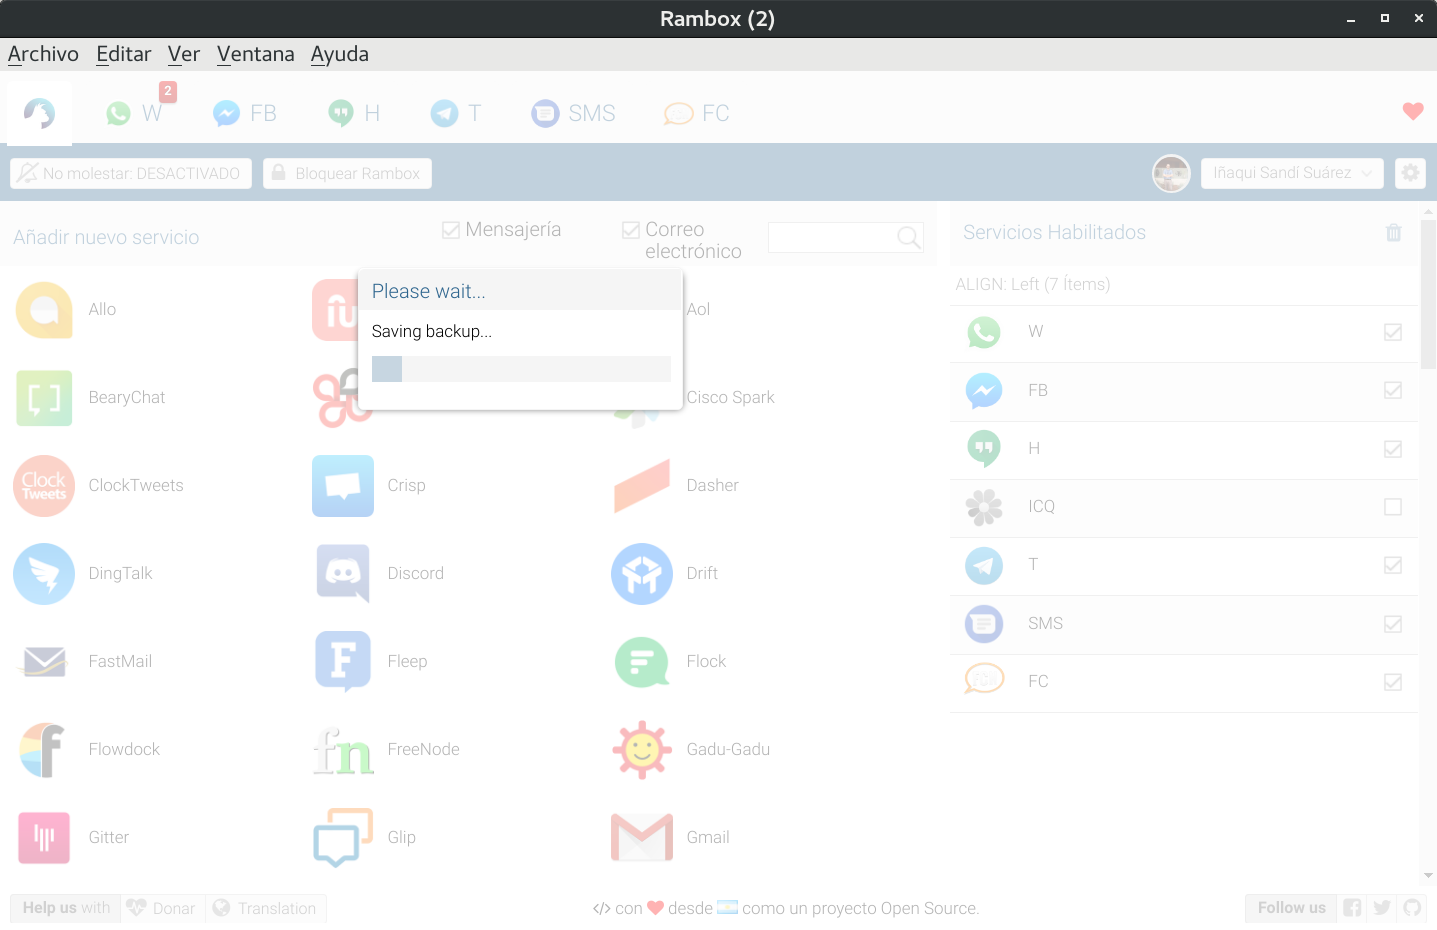
Task: Add the Allo service
Action: (44, 310)
